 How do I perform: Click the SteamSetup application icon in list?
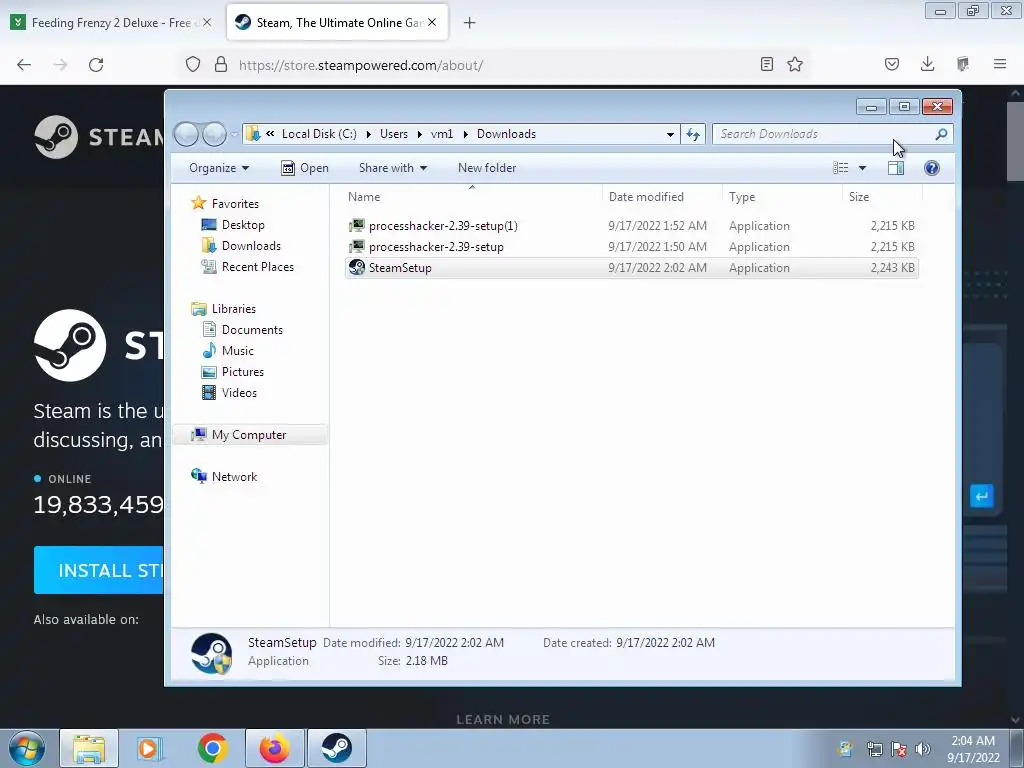coord(357,268)
